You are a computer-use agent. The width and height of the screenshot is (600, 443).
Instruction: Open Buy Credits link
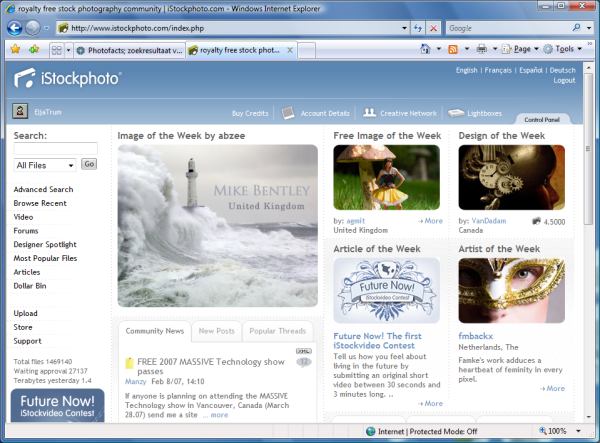pos(250,113)
